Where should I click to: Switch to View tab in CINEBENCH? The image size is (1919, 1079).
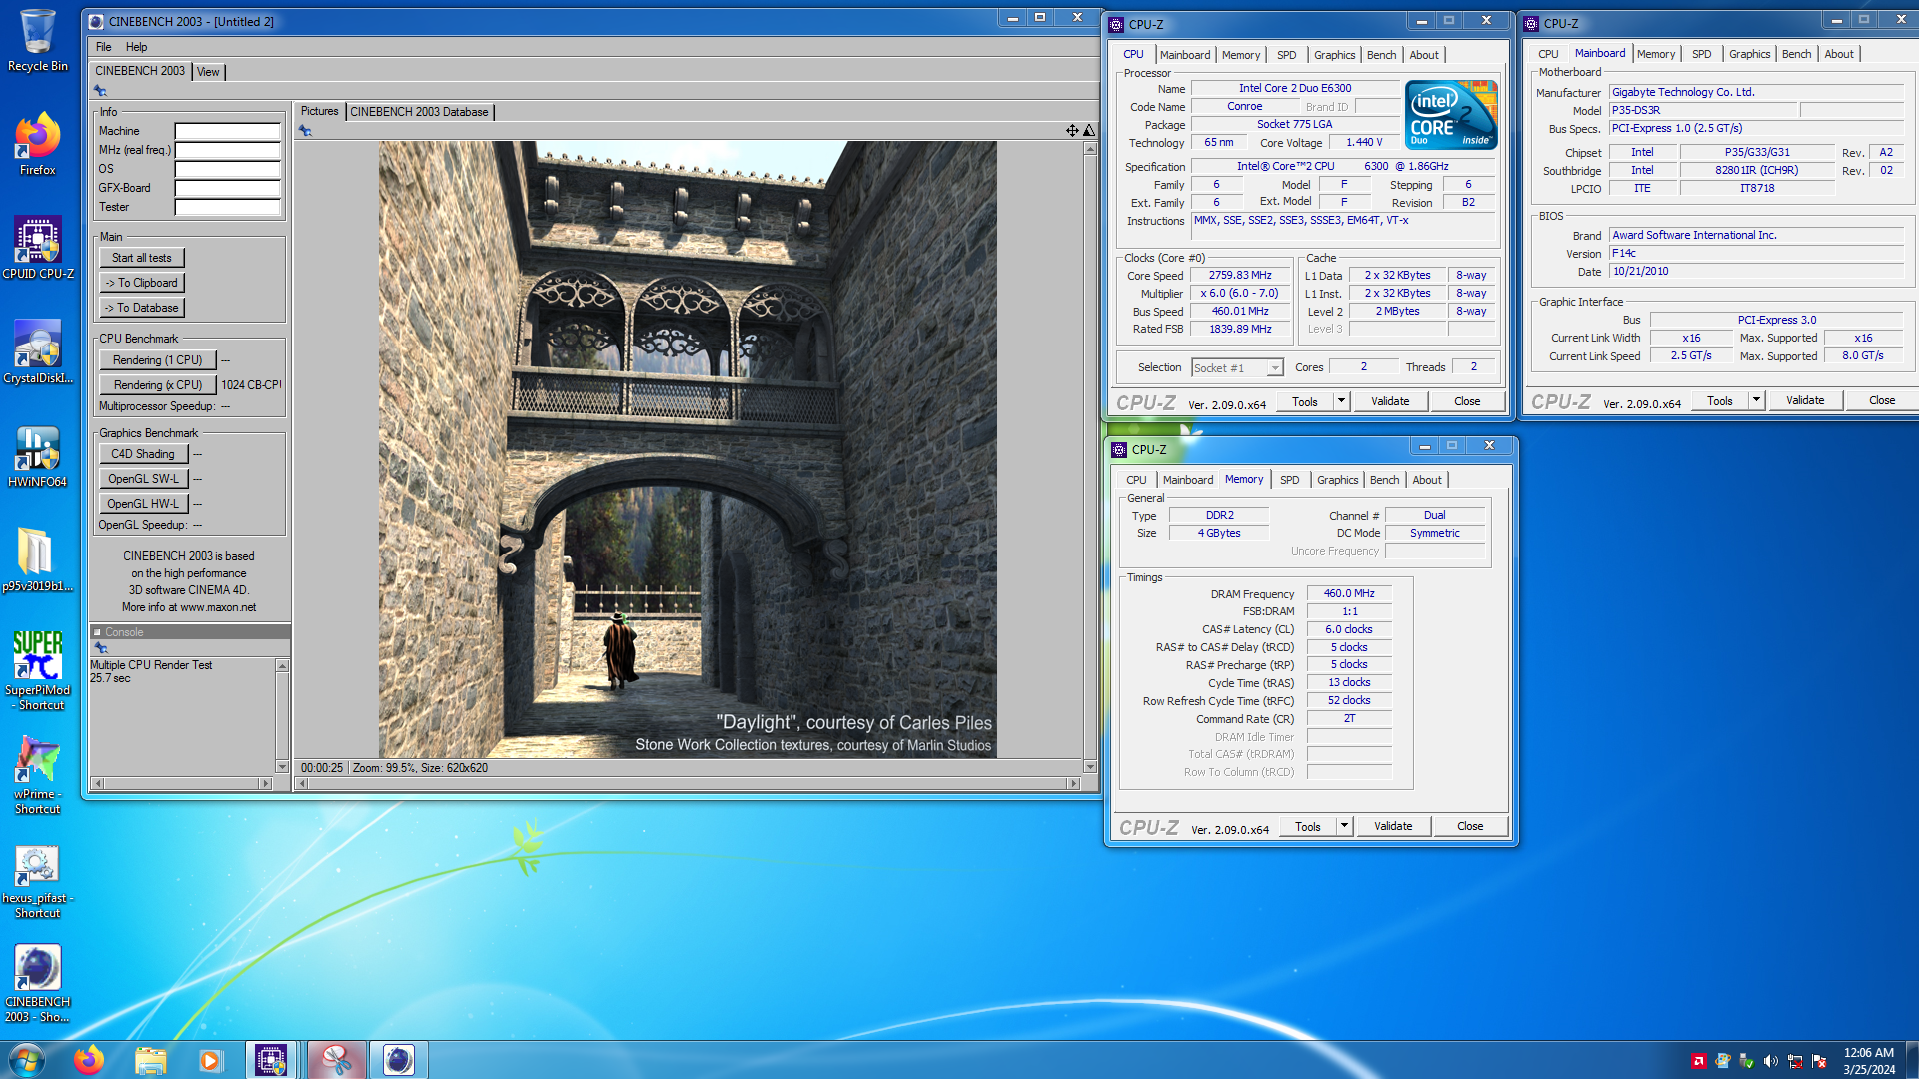click(x=208, y=72)
